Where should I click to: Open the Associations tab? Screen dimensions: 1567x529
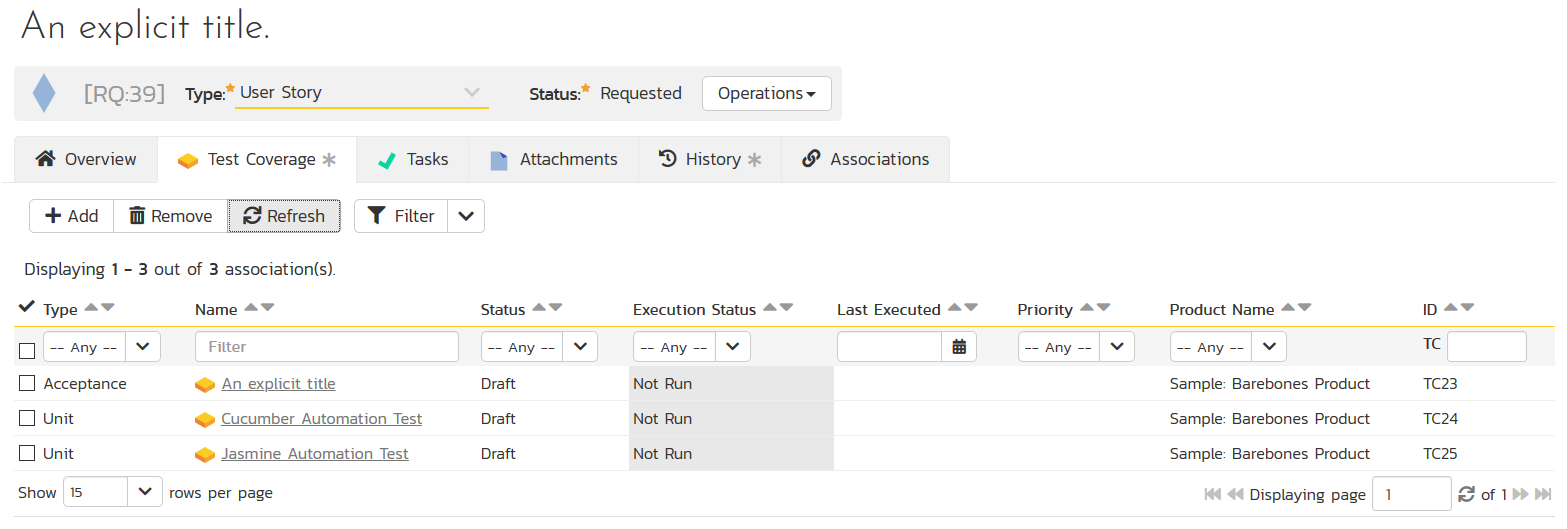[865, 160]
